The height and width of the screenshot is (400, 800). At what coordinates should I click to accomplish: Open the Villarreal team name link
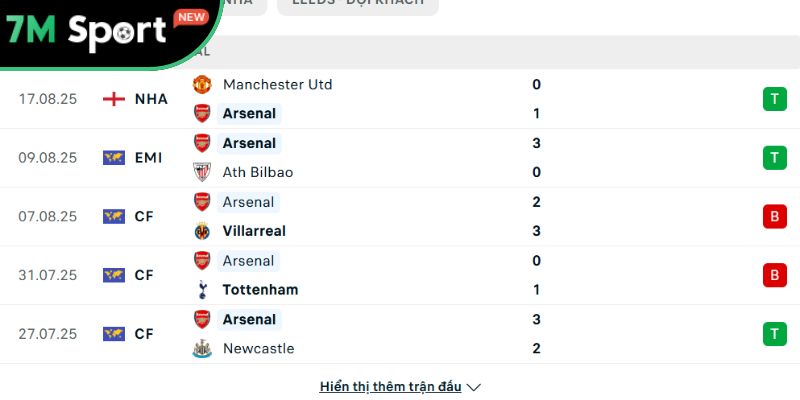point(254,231)
